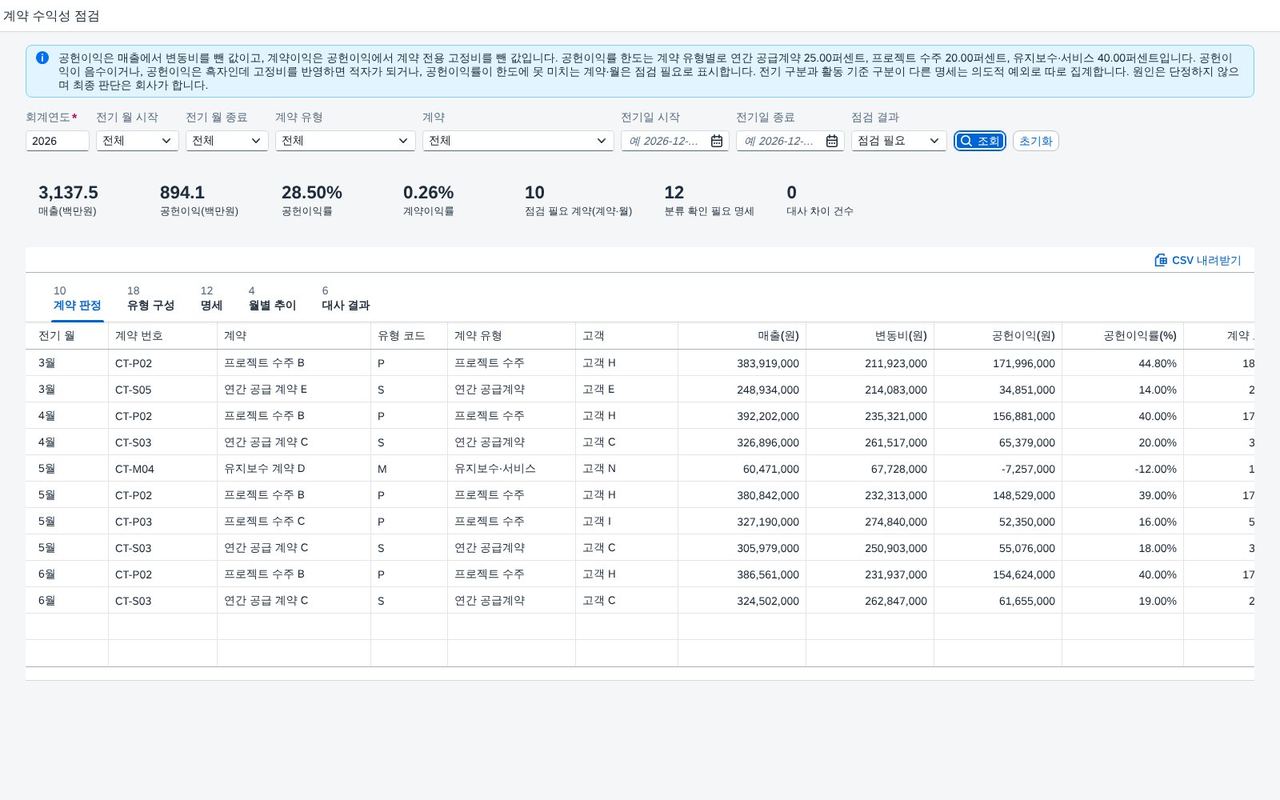Click the horizontal scrollbar below the table
This screenshot has width=1280, height=800.
pyautogui.click(x=640, y=674)
